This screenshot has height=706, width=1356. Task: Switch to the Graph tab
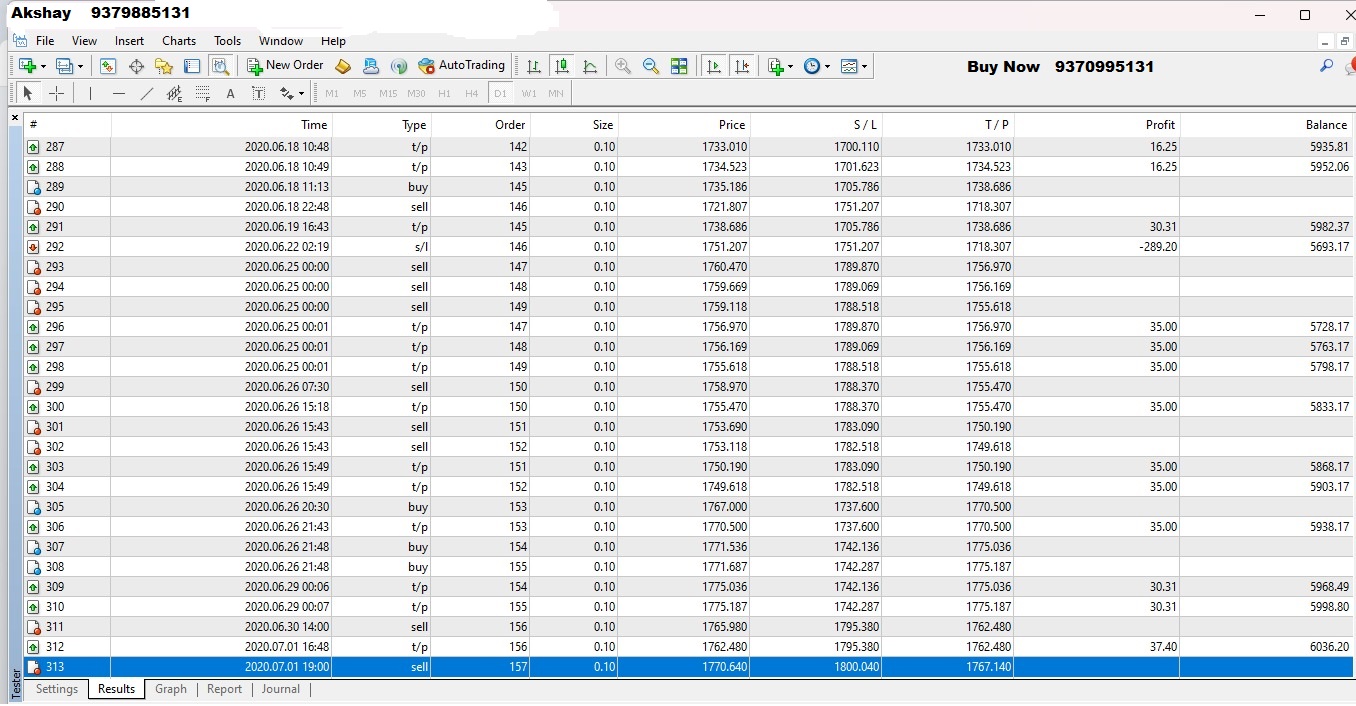(171, 689)
